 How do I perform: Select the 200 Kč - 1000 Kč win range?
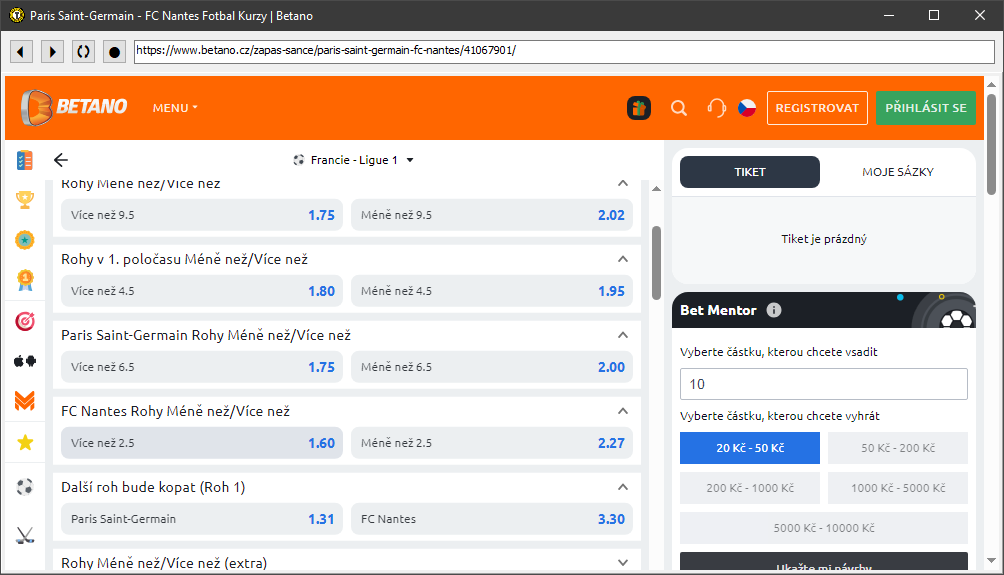click(x=749, y=488)
